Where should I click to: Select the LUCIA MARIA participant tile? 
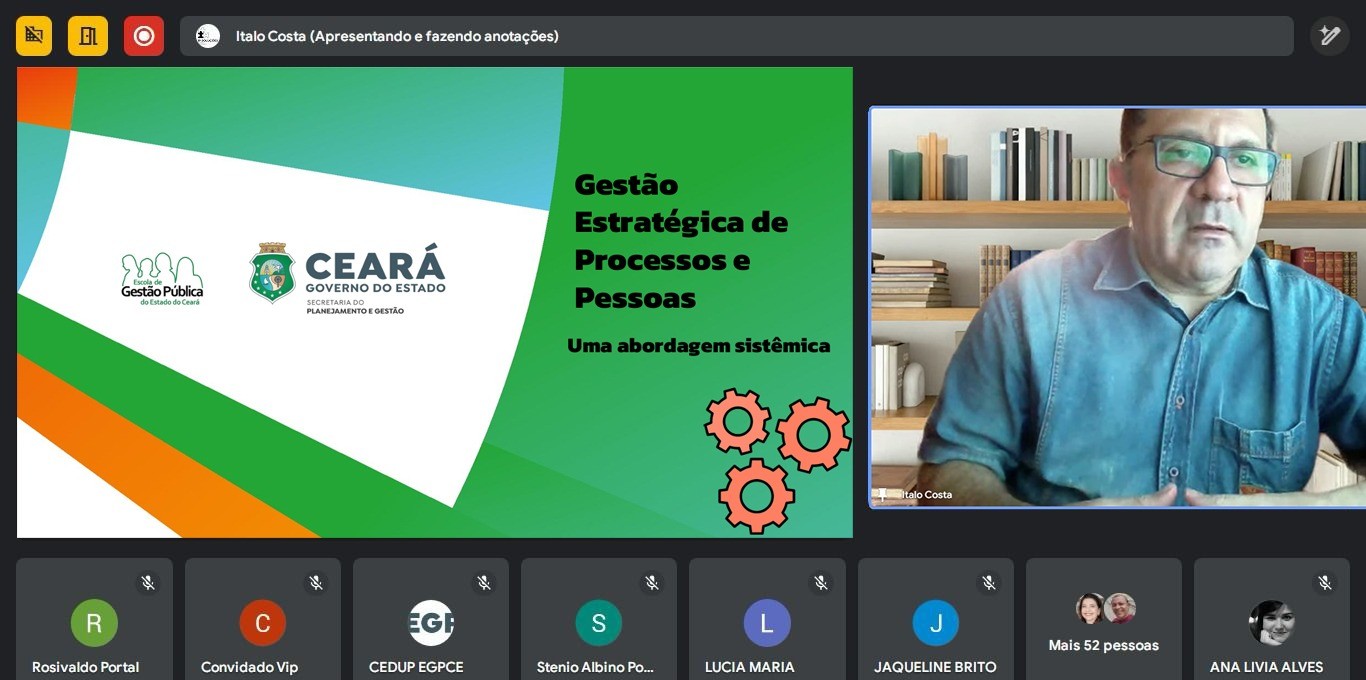[x=767, y=619]
